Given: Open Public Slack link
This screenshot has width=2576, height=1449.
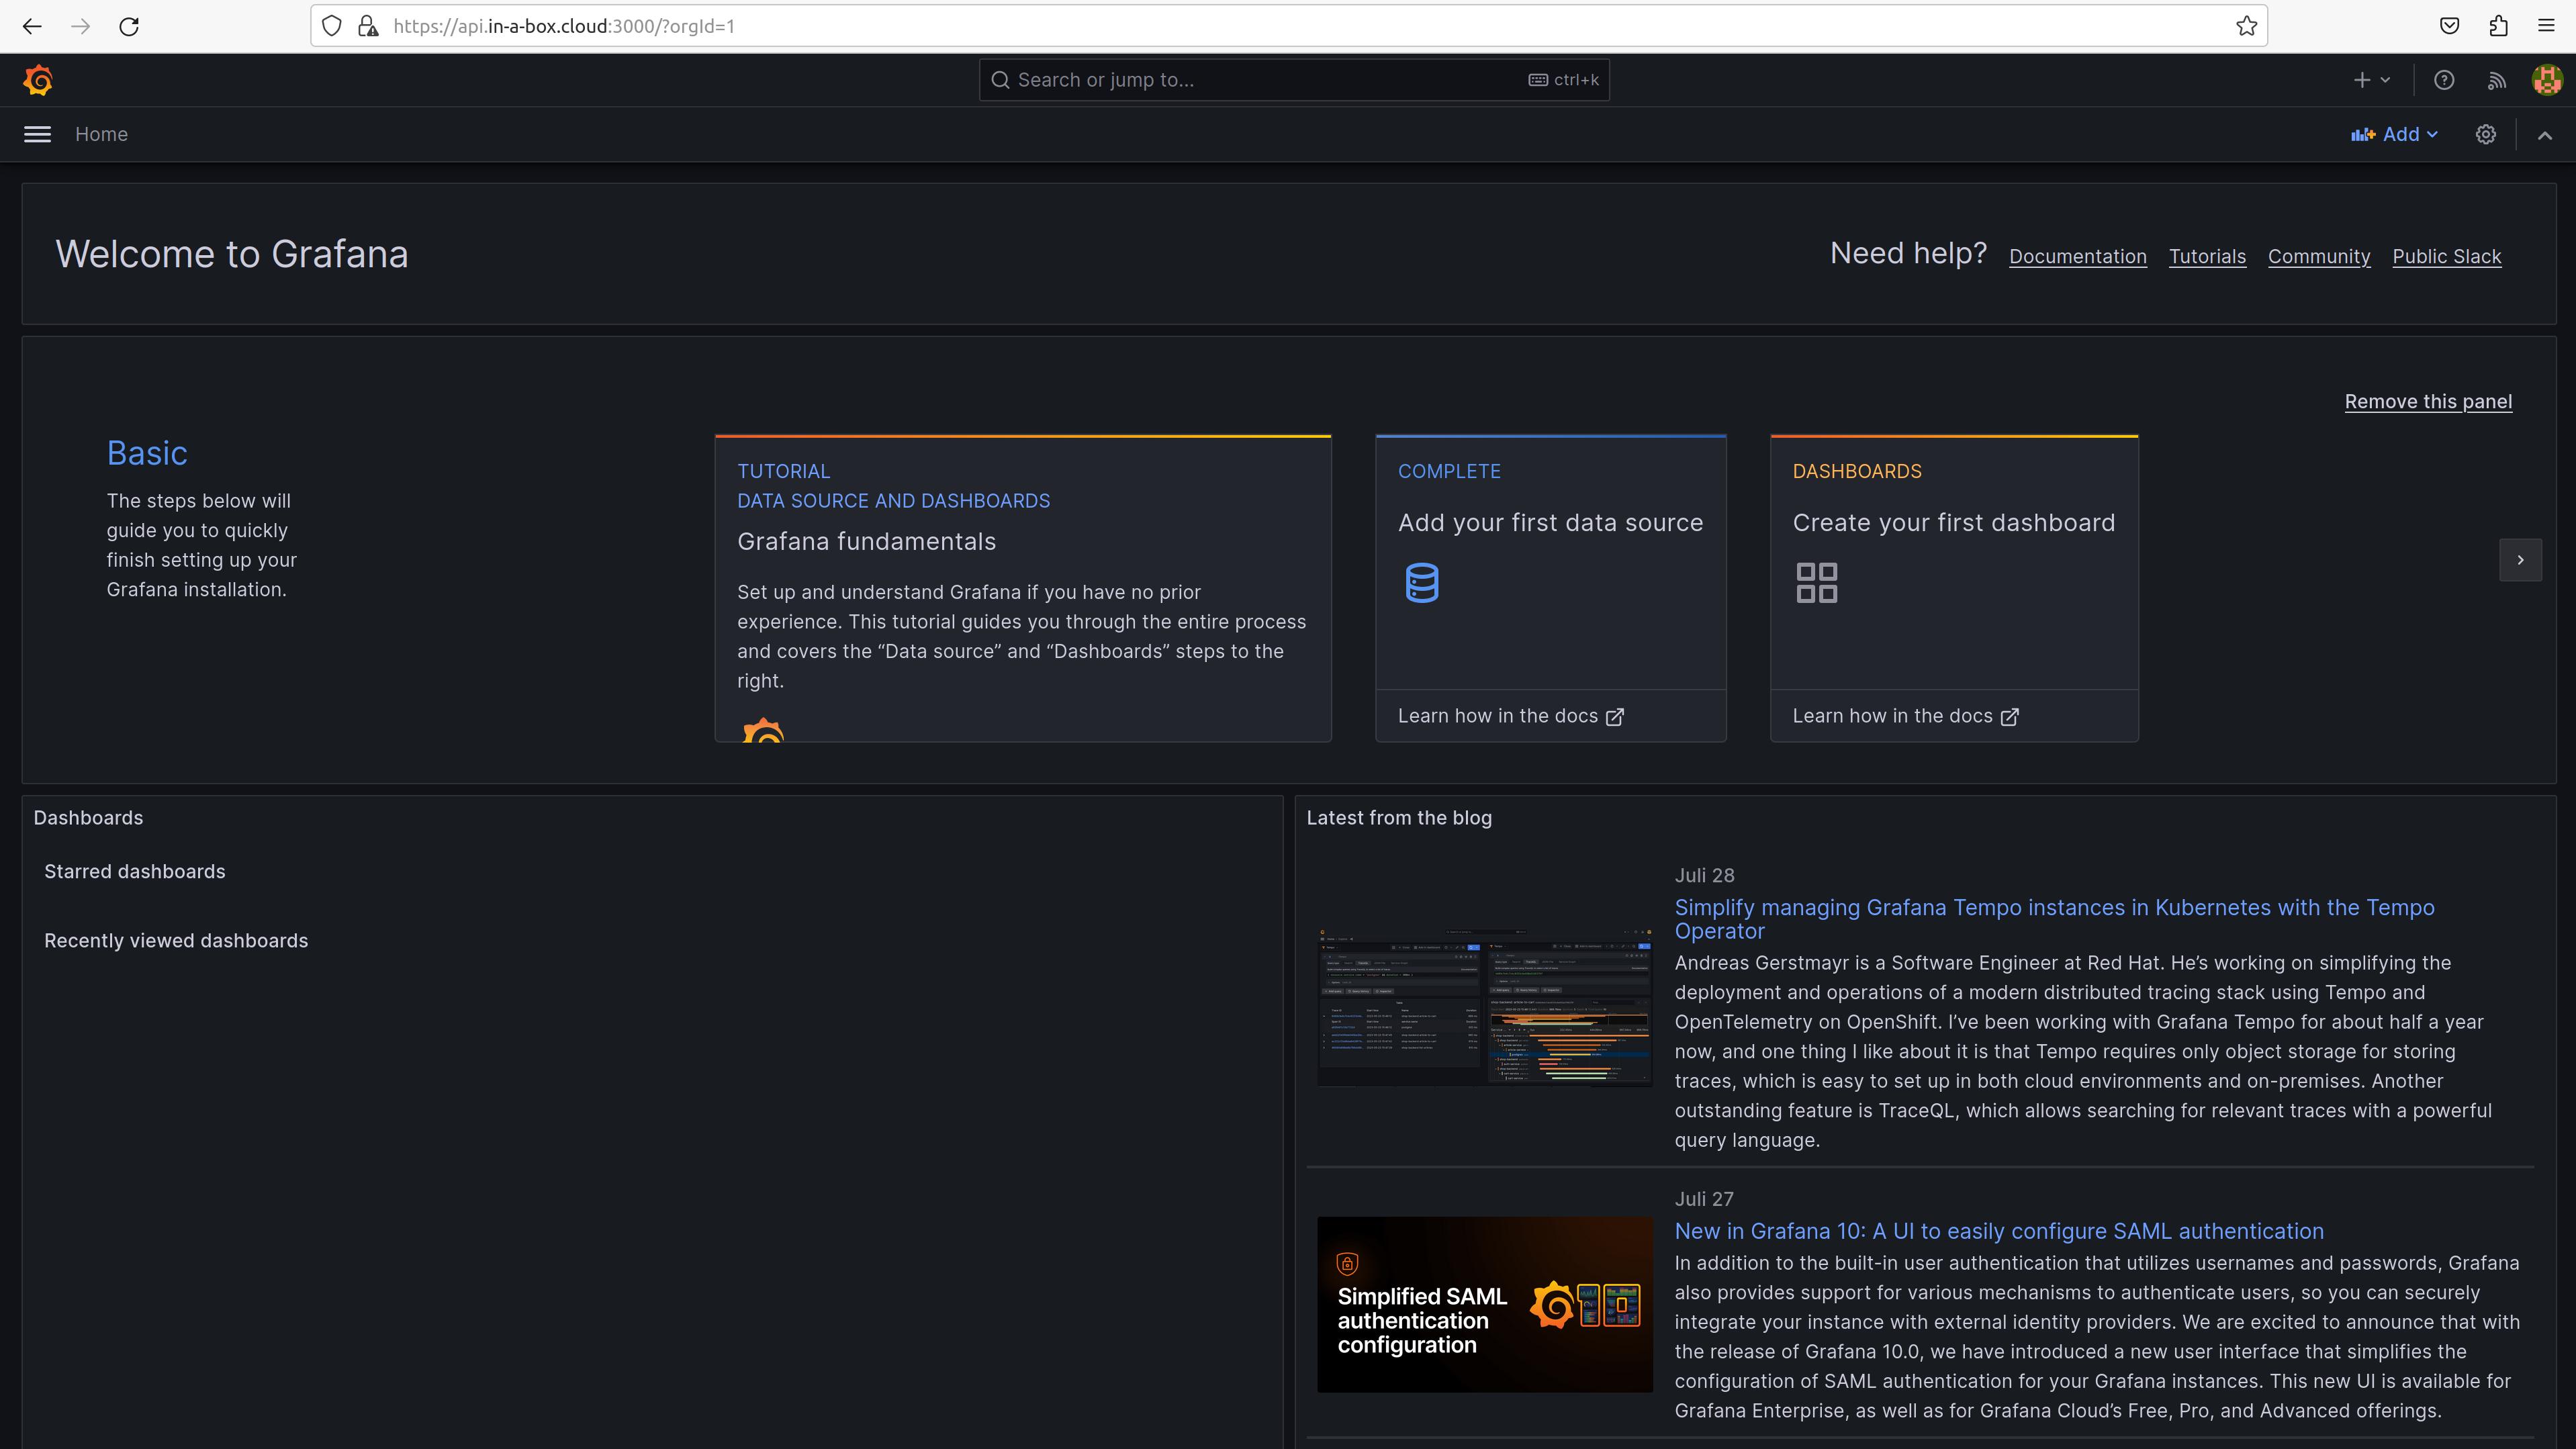Looking at the screenshot, I should [x=2446, y=256].
